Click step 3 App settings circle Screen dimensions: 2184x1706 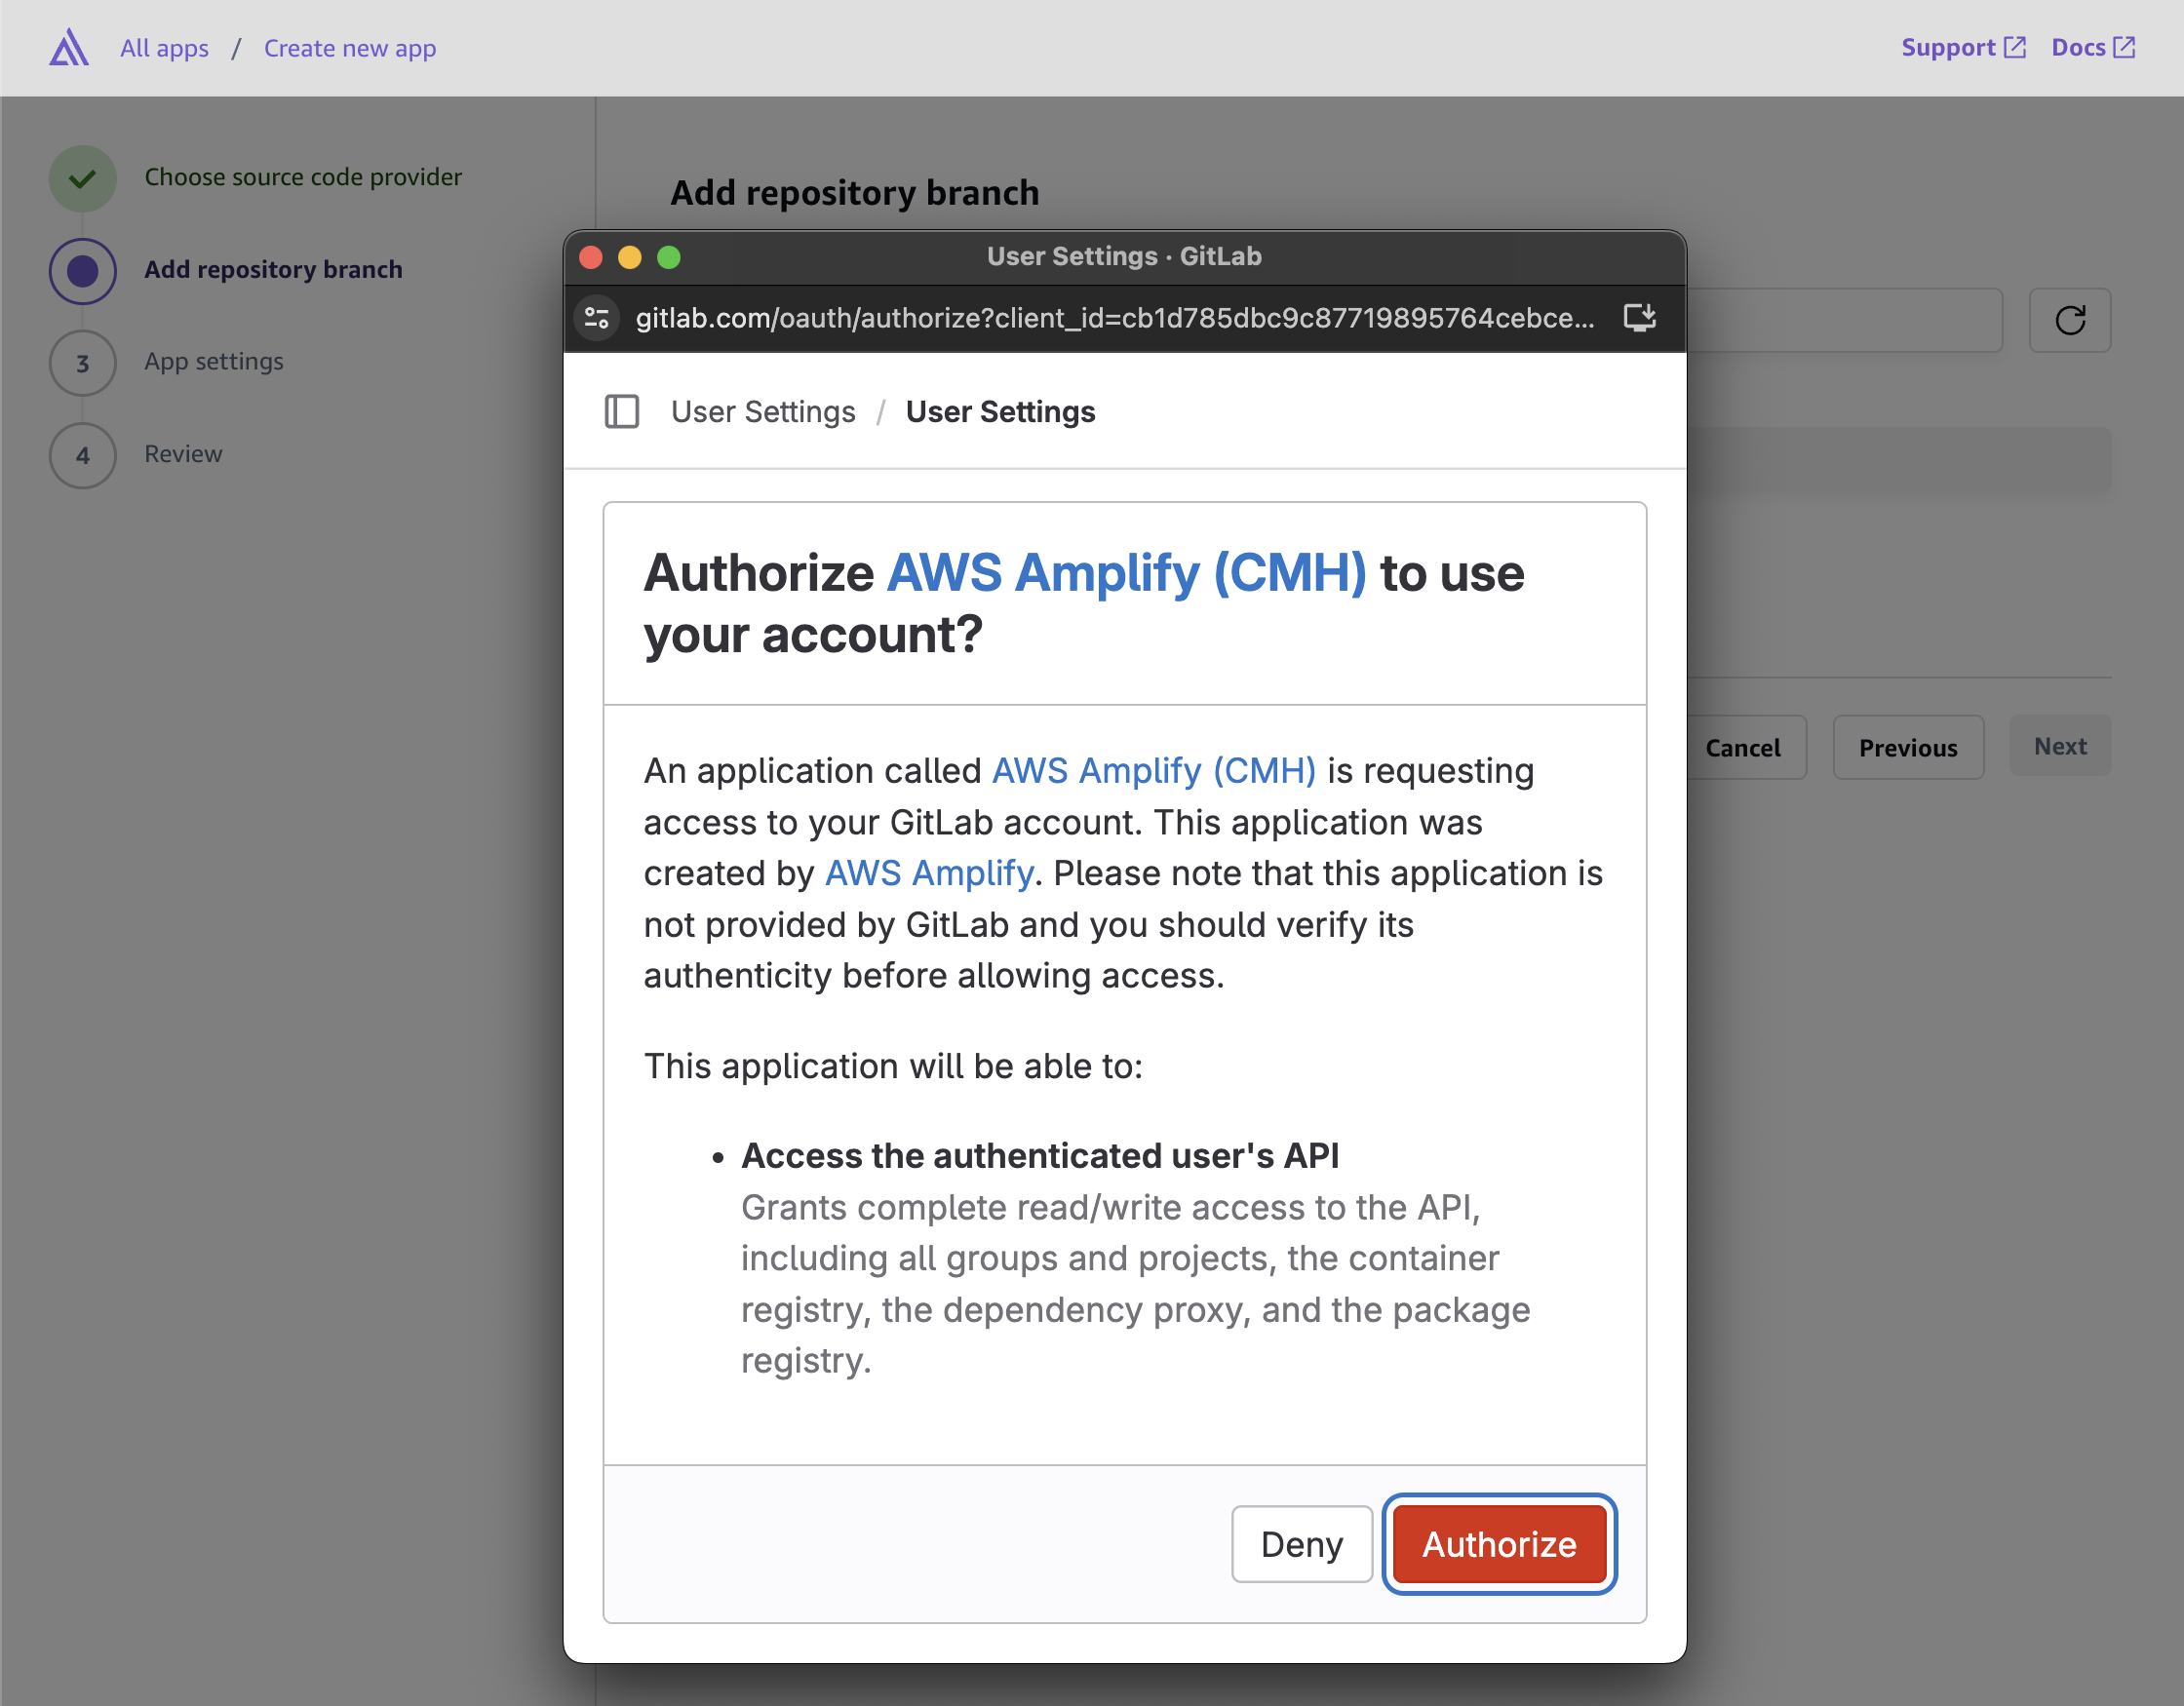(x=82, y=363)
